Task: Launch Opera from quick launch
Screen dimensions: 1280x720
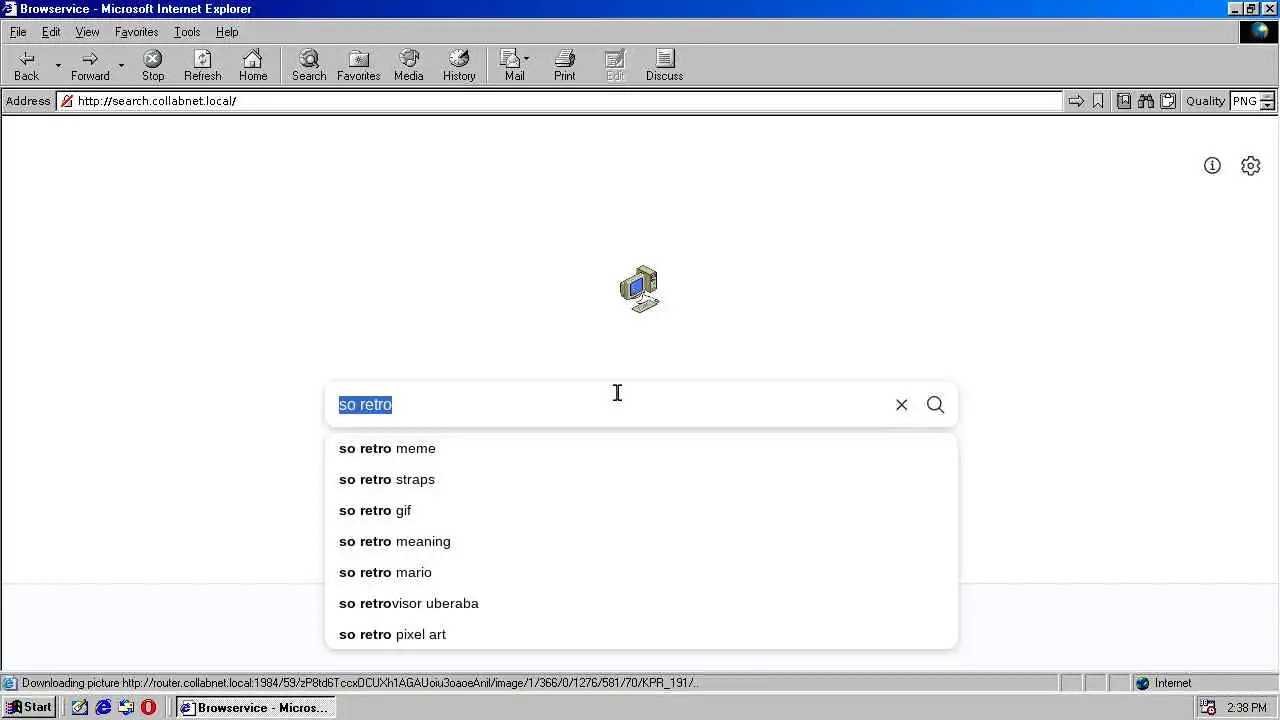Action: coord(149,707)
